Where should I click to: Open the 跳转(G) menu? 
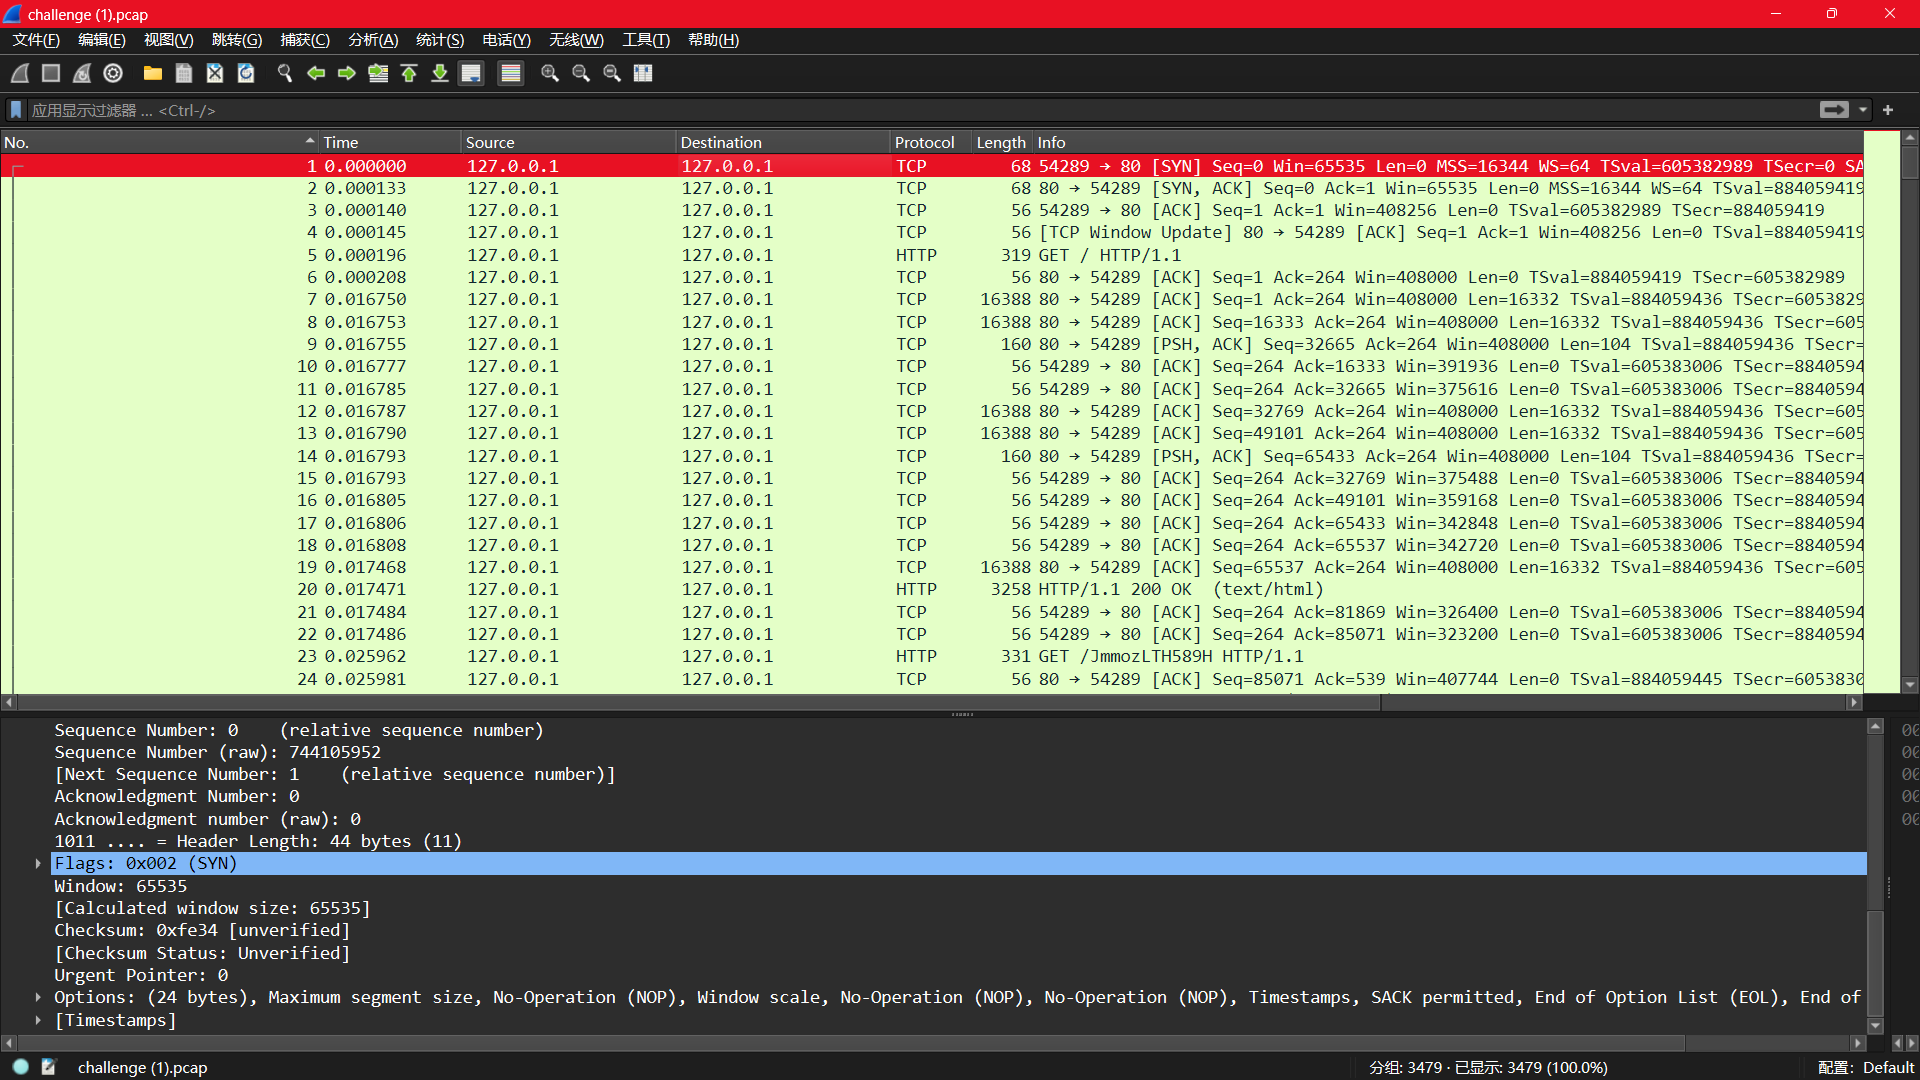click(237, 40)
